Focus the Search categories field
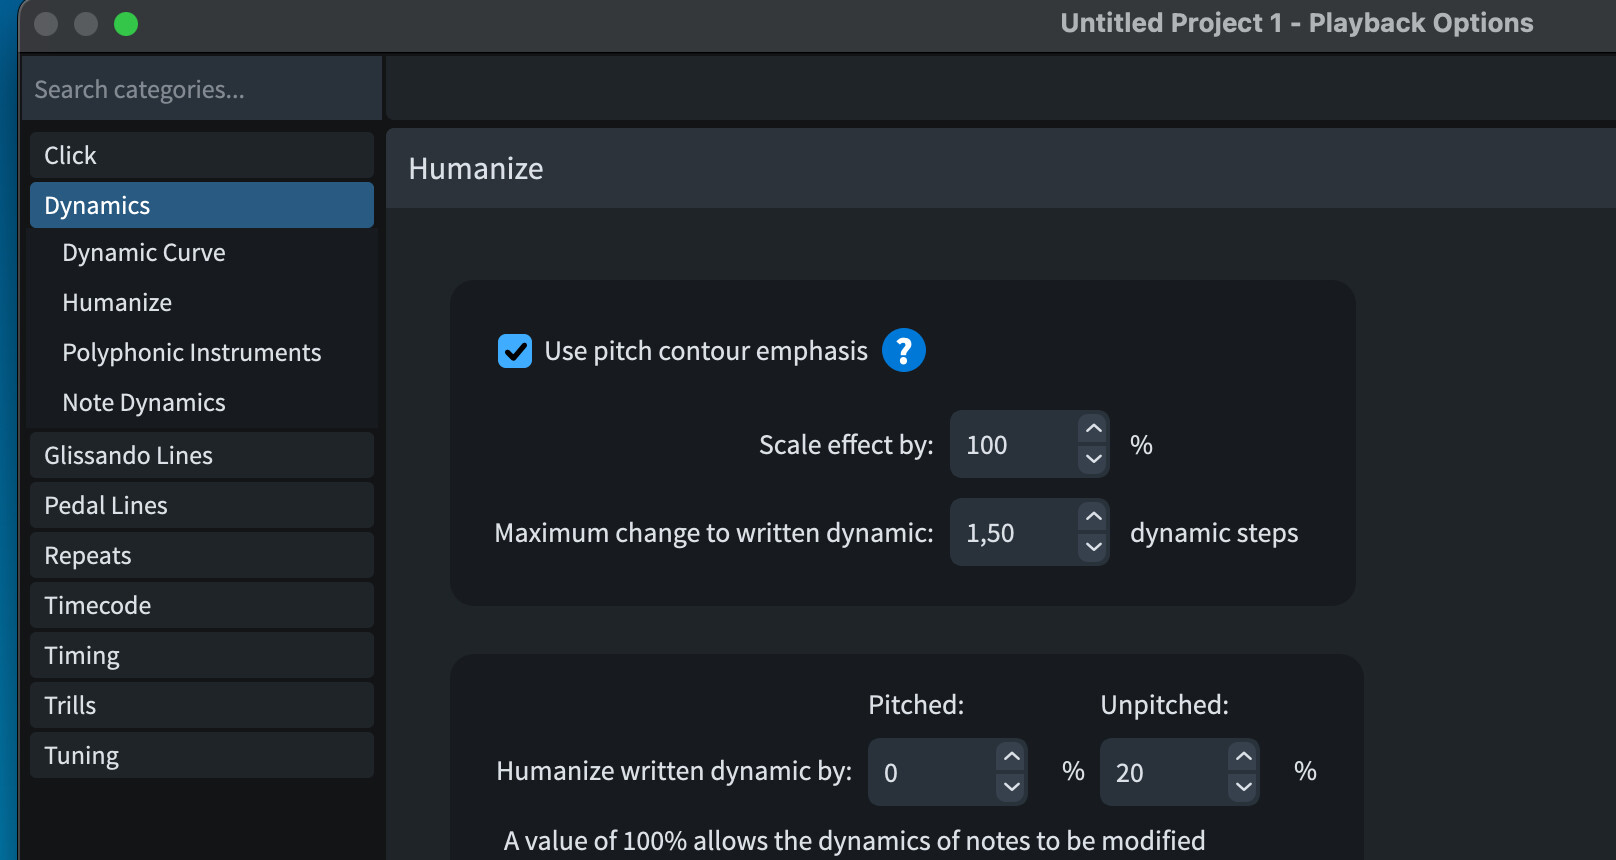The image size is (1616, 860). pos(200,90)
